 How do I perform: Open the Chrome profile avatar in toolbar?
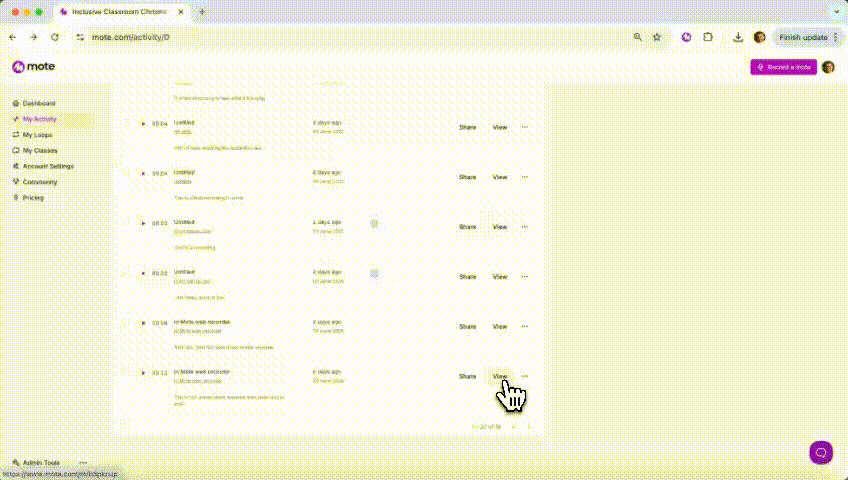pos(759,37)
